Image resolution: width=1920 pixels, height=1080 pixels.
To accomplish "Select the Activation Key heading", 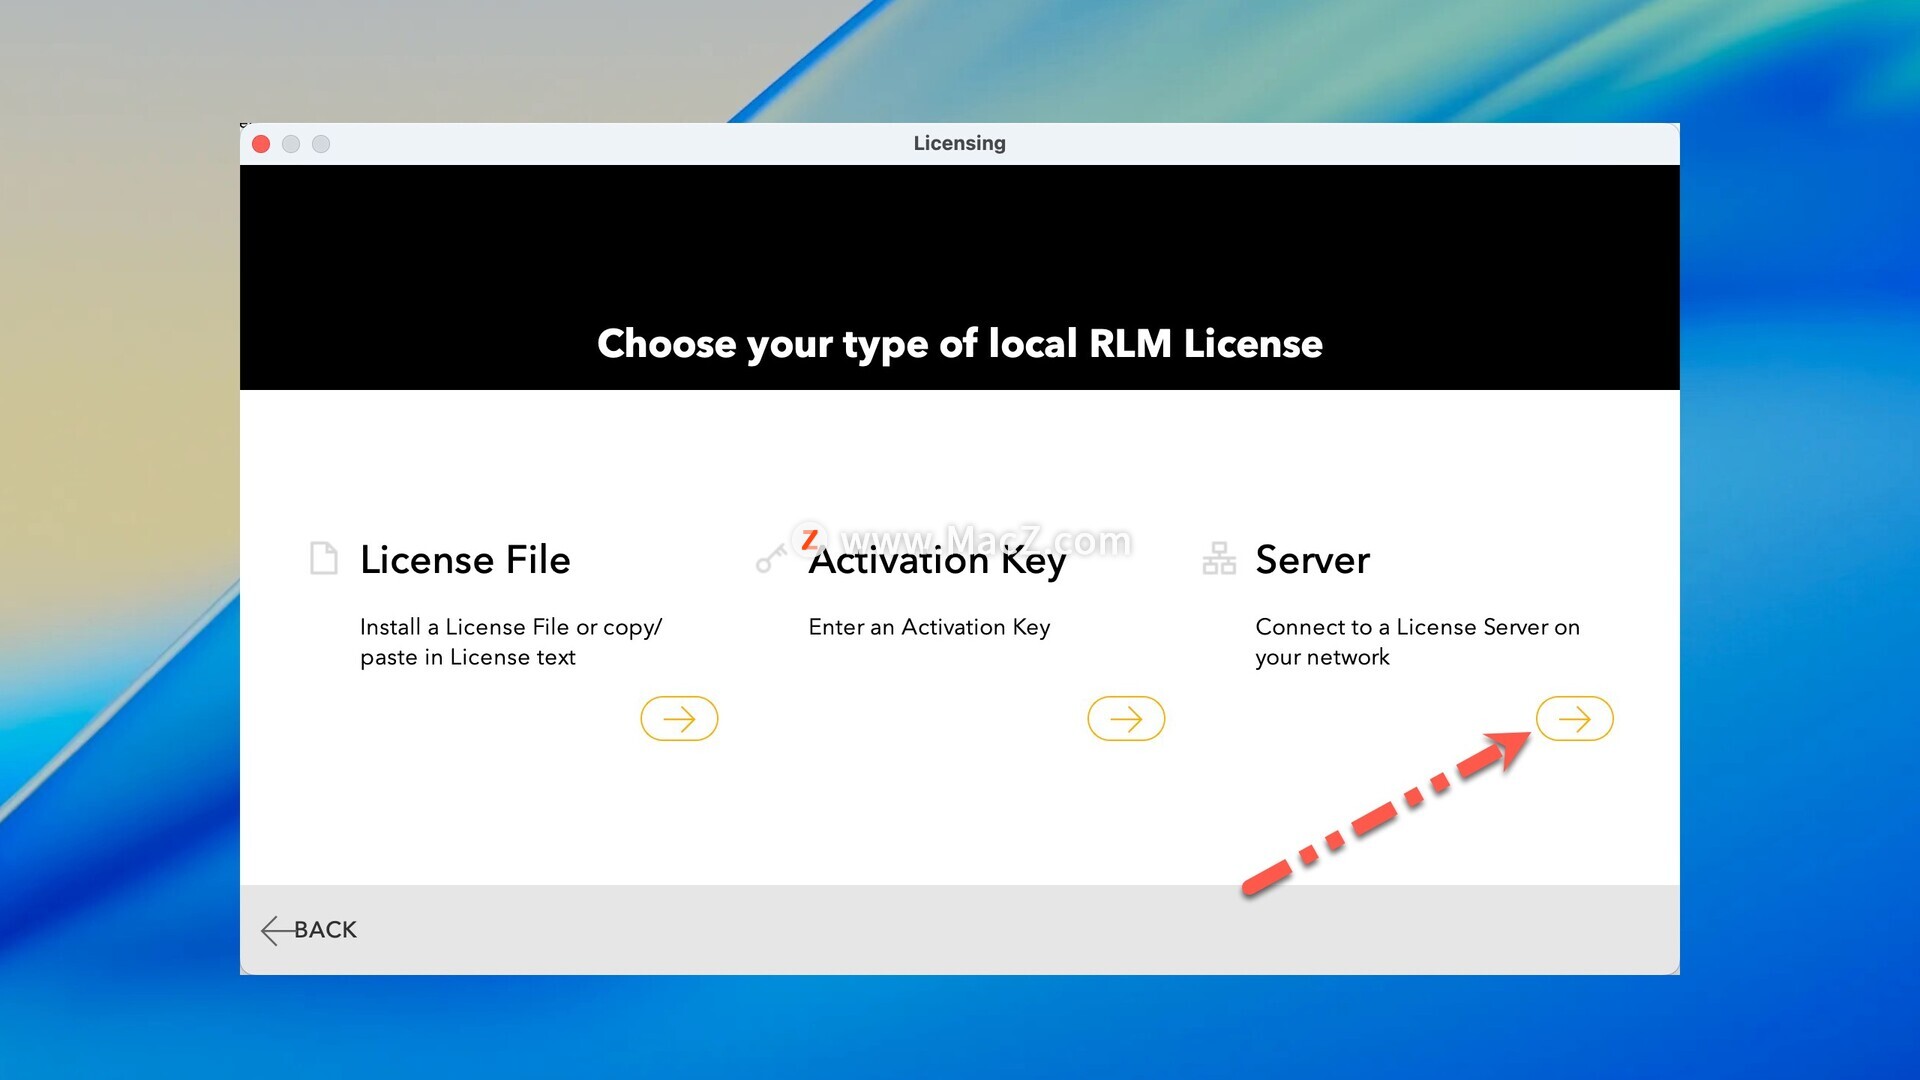I will click(937, 561).
